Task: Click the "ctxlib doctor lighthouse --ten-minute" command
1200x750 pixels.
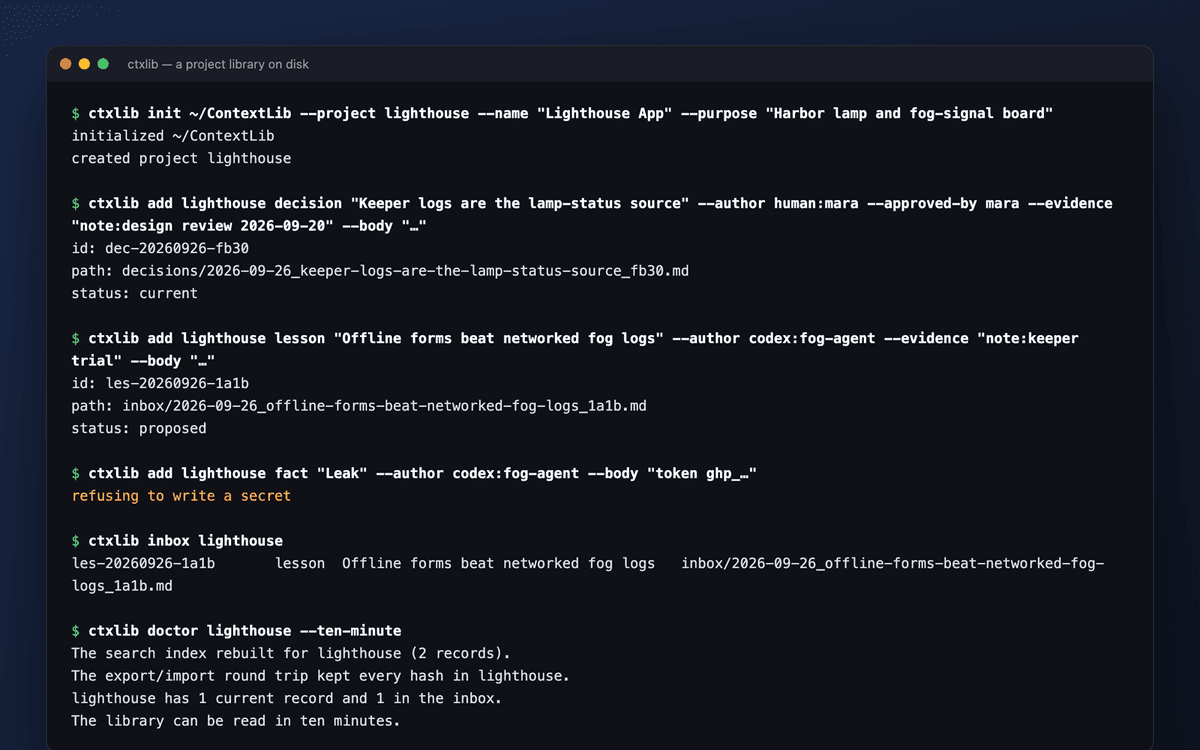Action: point(236,631)
